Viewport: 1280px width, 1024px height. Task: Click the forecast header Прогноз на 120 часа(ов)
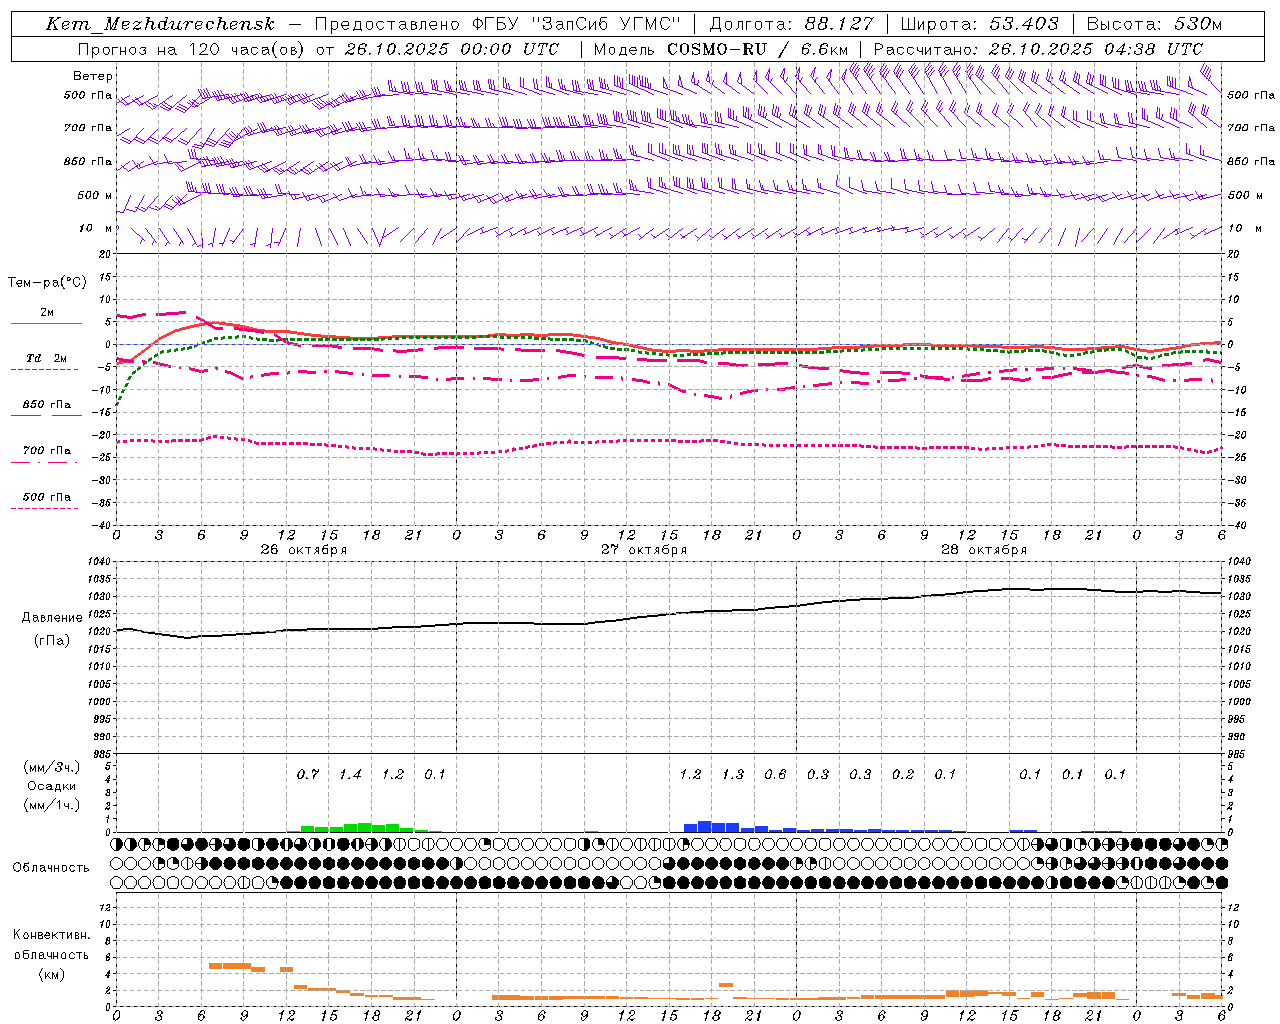(193, 49)
